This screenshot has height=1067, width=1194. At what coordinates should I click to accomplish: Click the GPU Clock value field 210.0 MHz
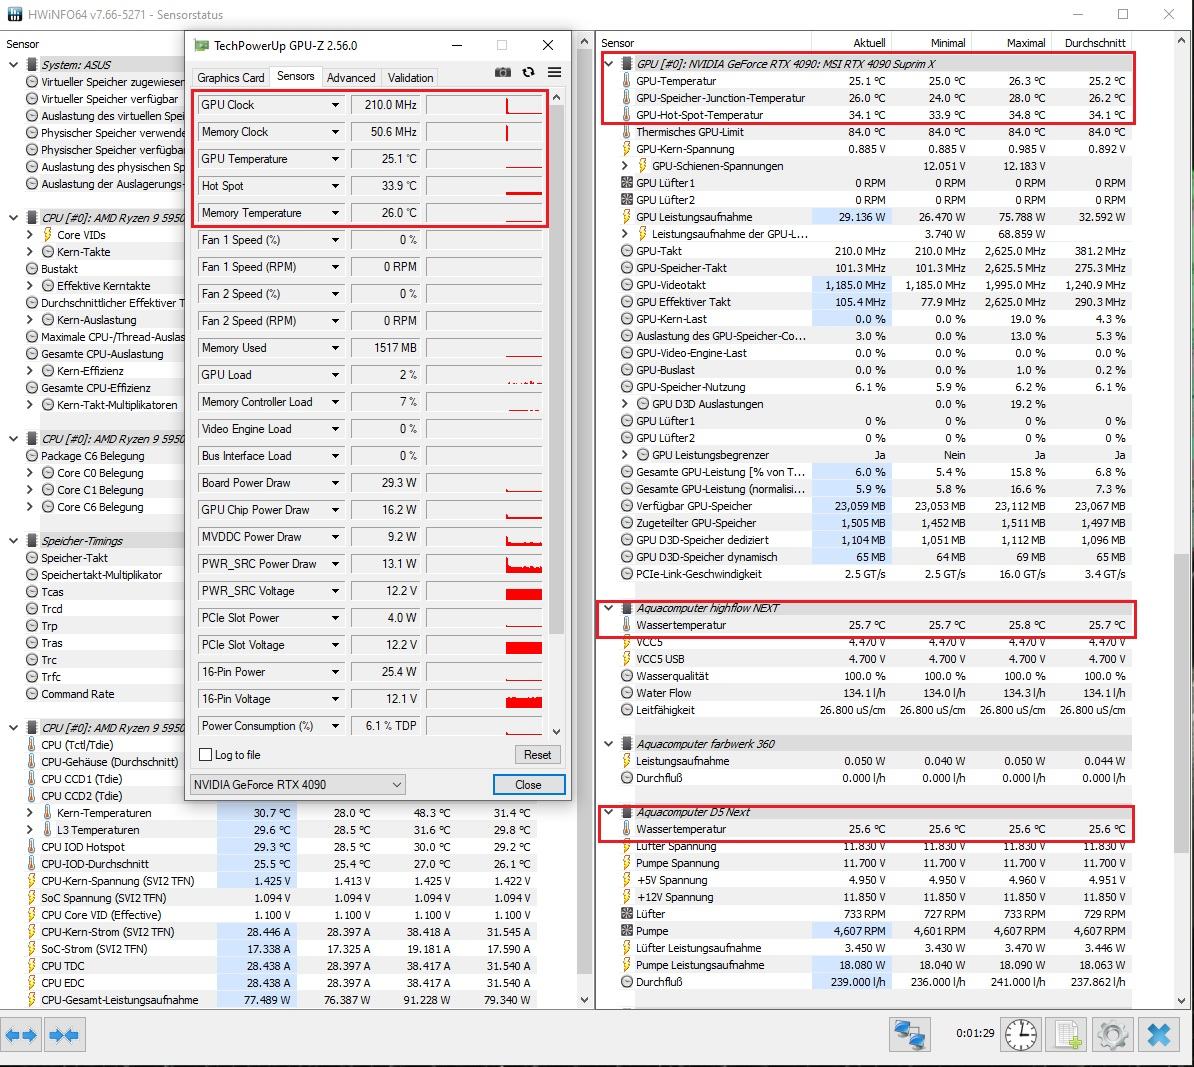[x=385, y=105]
